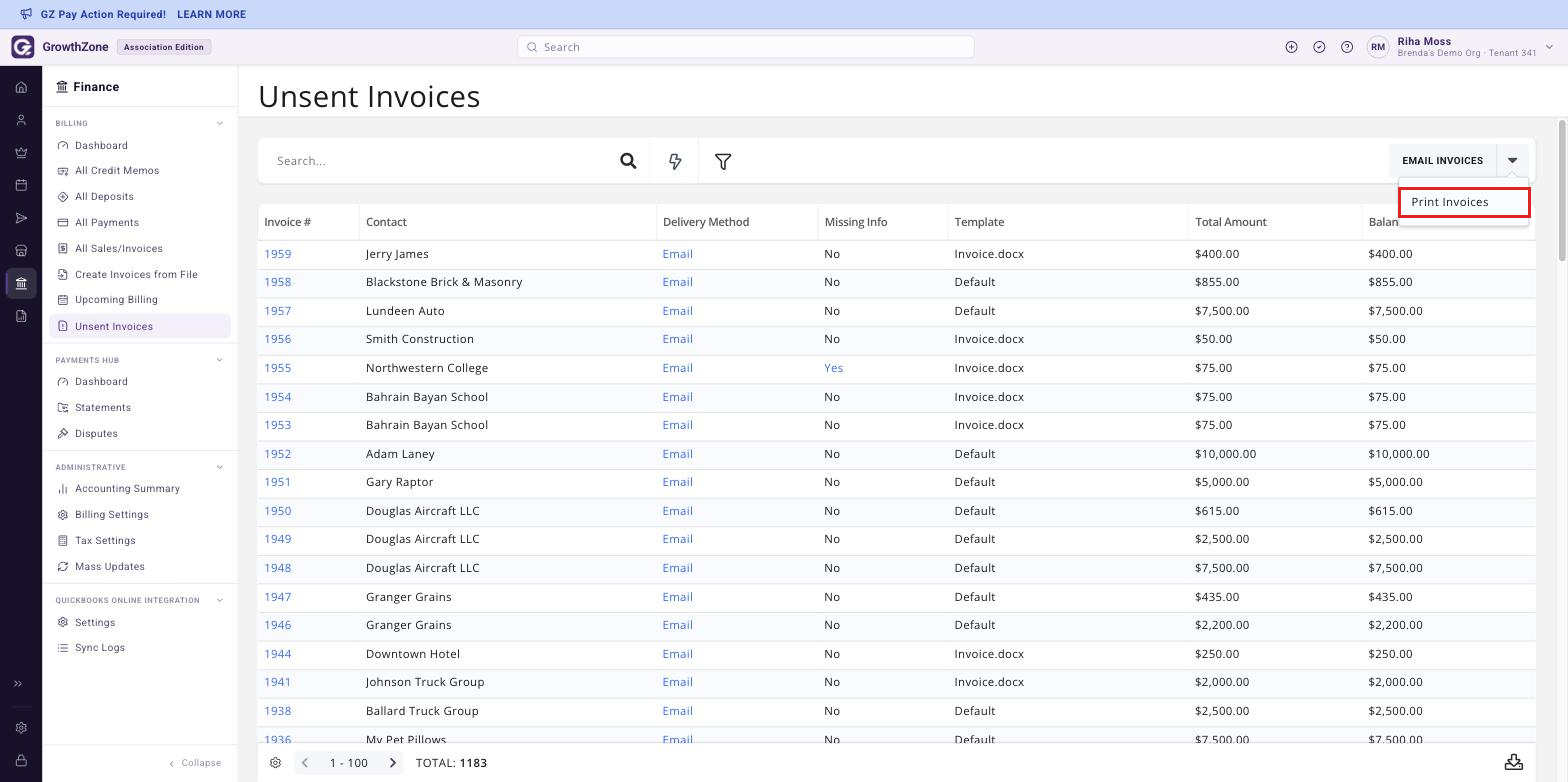Open the lightning bolt quick filters
The height and width of the screenshot is (782, 1568).
(675, 161)
